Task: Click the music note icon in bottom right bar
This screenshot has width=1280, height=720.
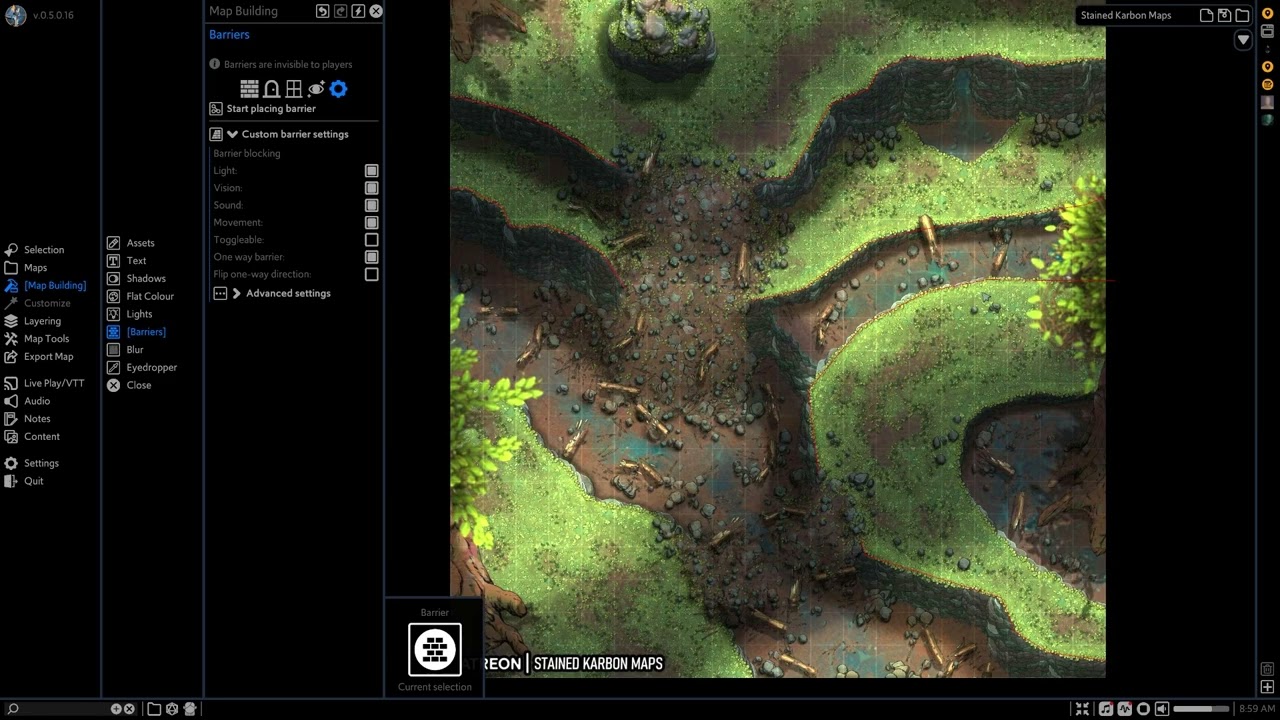Action: click(x=1106, y=709)
